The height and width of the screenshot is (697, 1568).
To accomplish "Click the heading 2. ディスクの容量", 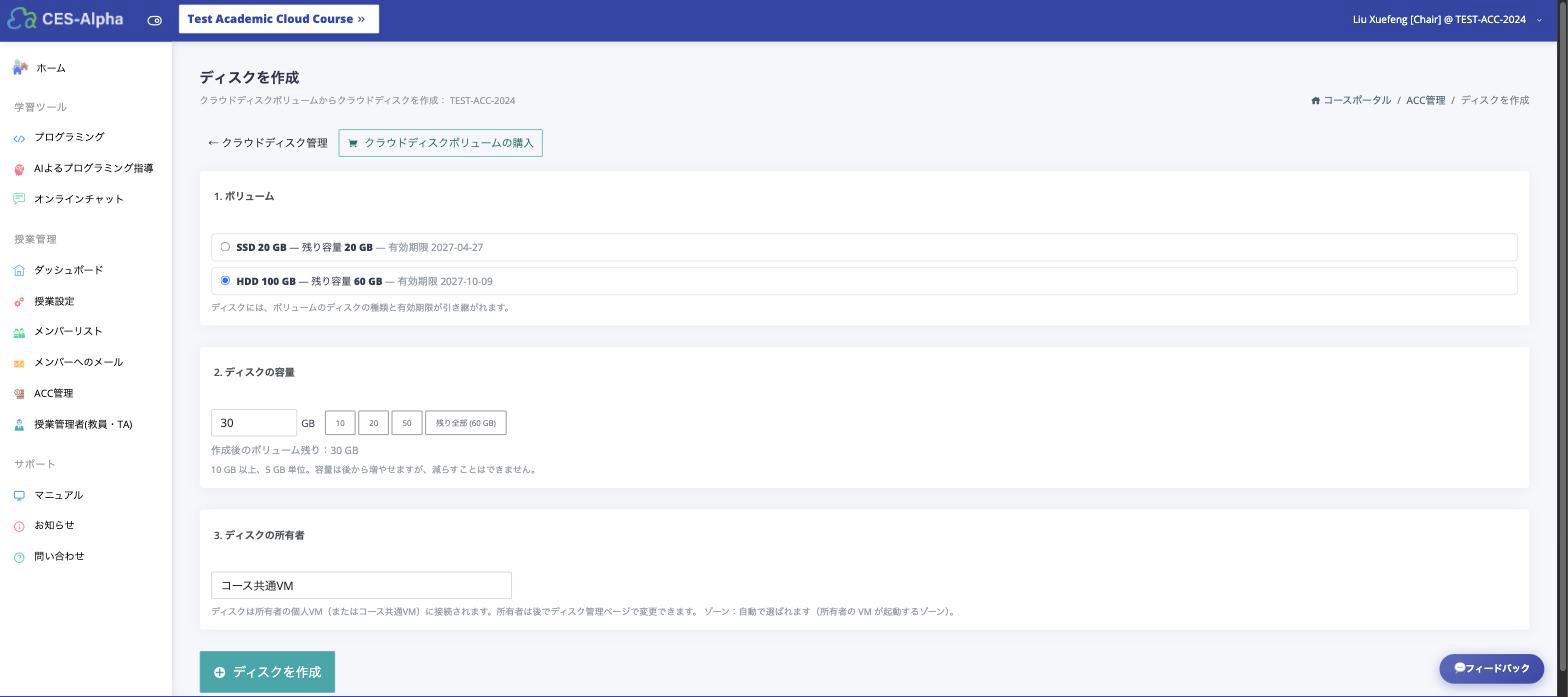I will pos(254,372).
